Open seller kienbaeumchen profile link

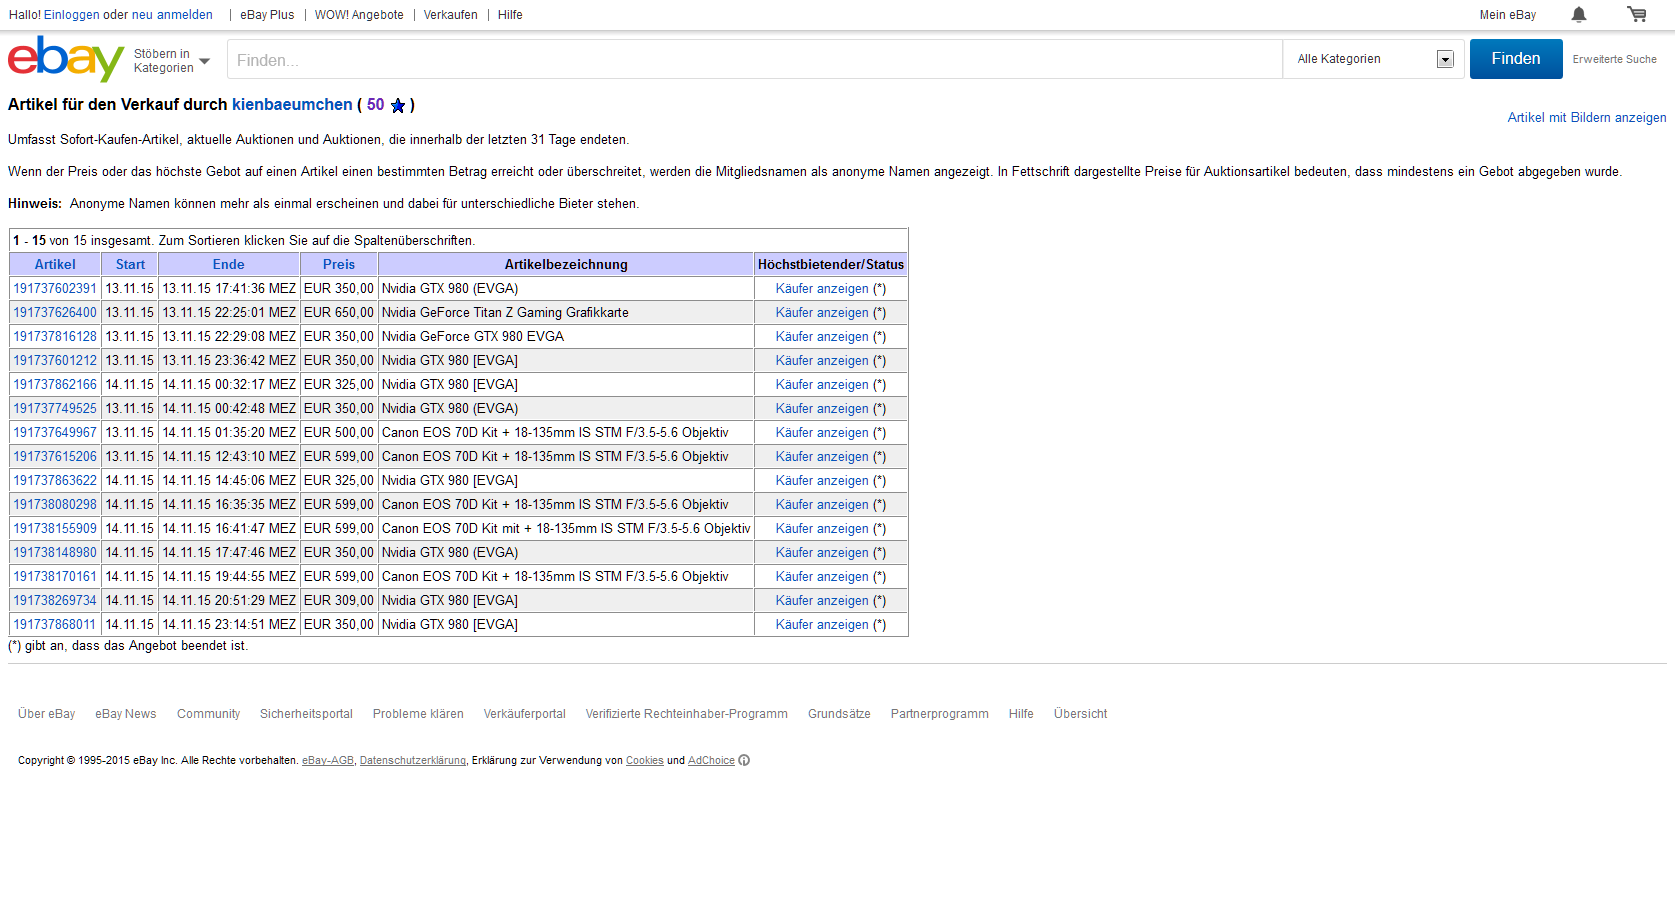coord(292,104)
